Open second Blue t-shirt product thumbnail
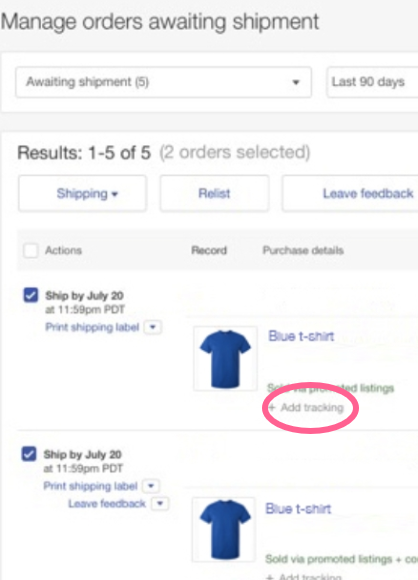 (223, 529)
